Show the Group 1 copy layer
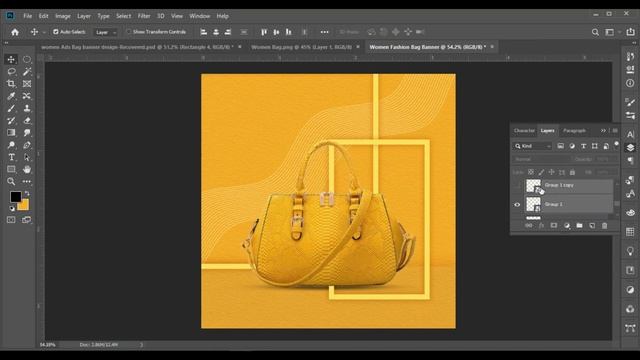This screenshot has width=640, height=360. coord(517,186)
